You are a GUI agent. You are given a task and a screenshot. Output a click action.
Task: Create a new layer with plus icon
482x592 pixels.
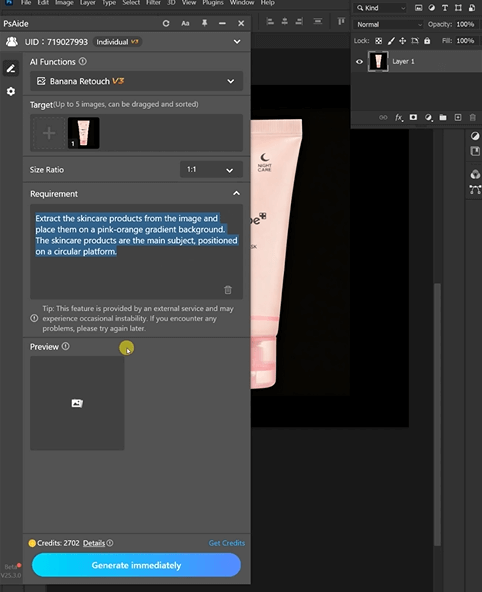(457, 117)
